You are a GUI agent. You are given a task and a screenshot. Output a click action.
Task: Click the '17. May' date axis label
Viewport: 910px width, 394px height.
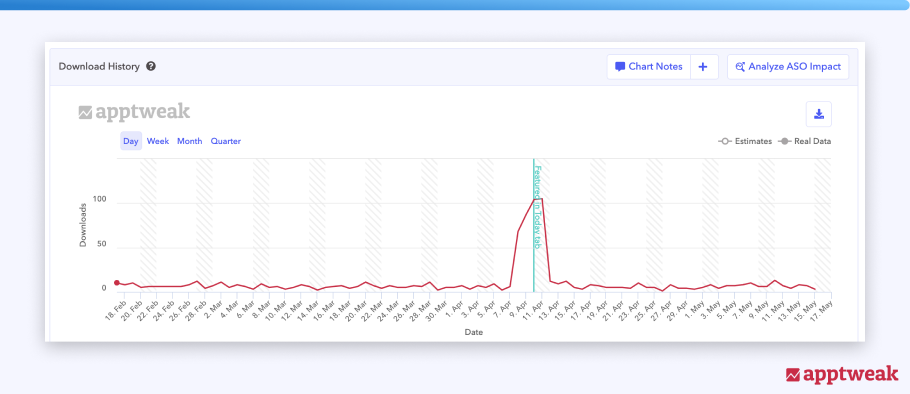[822, 309]
